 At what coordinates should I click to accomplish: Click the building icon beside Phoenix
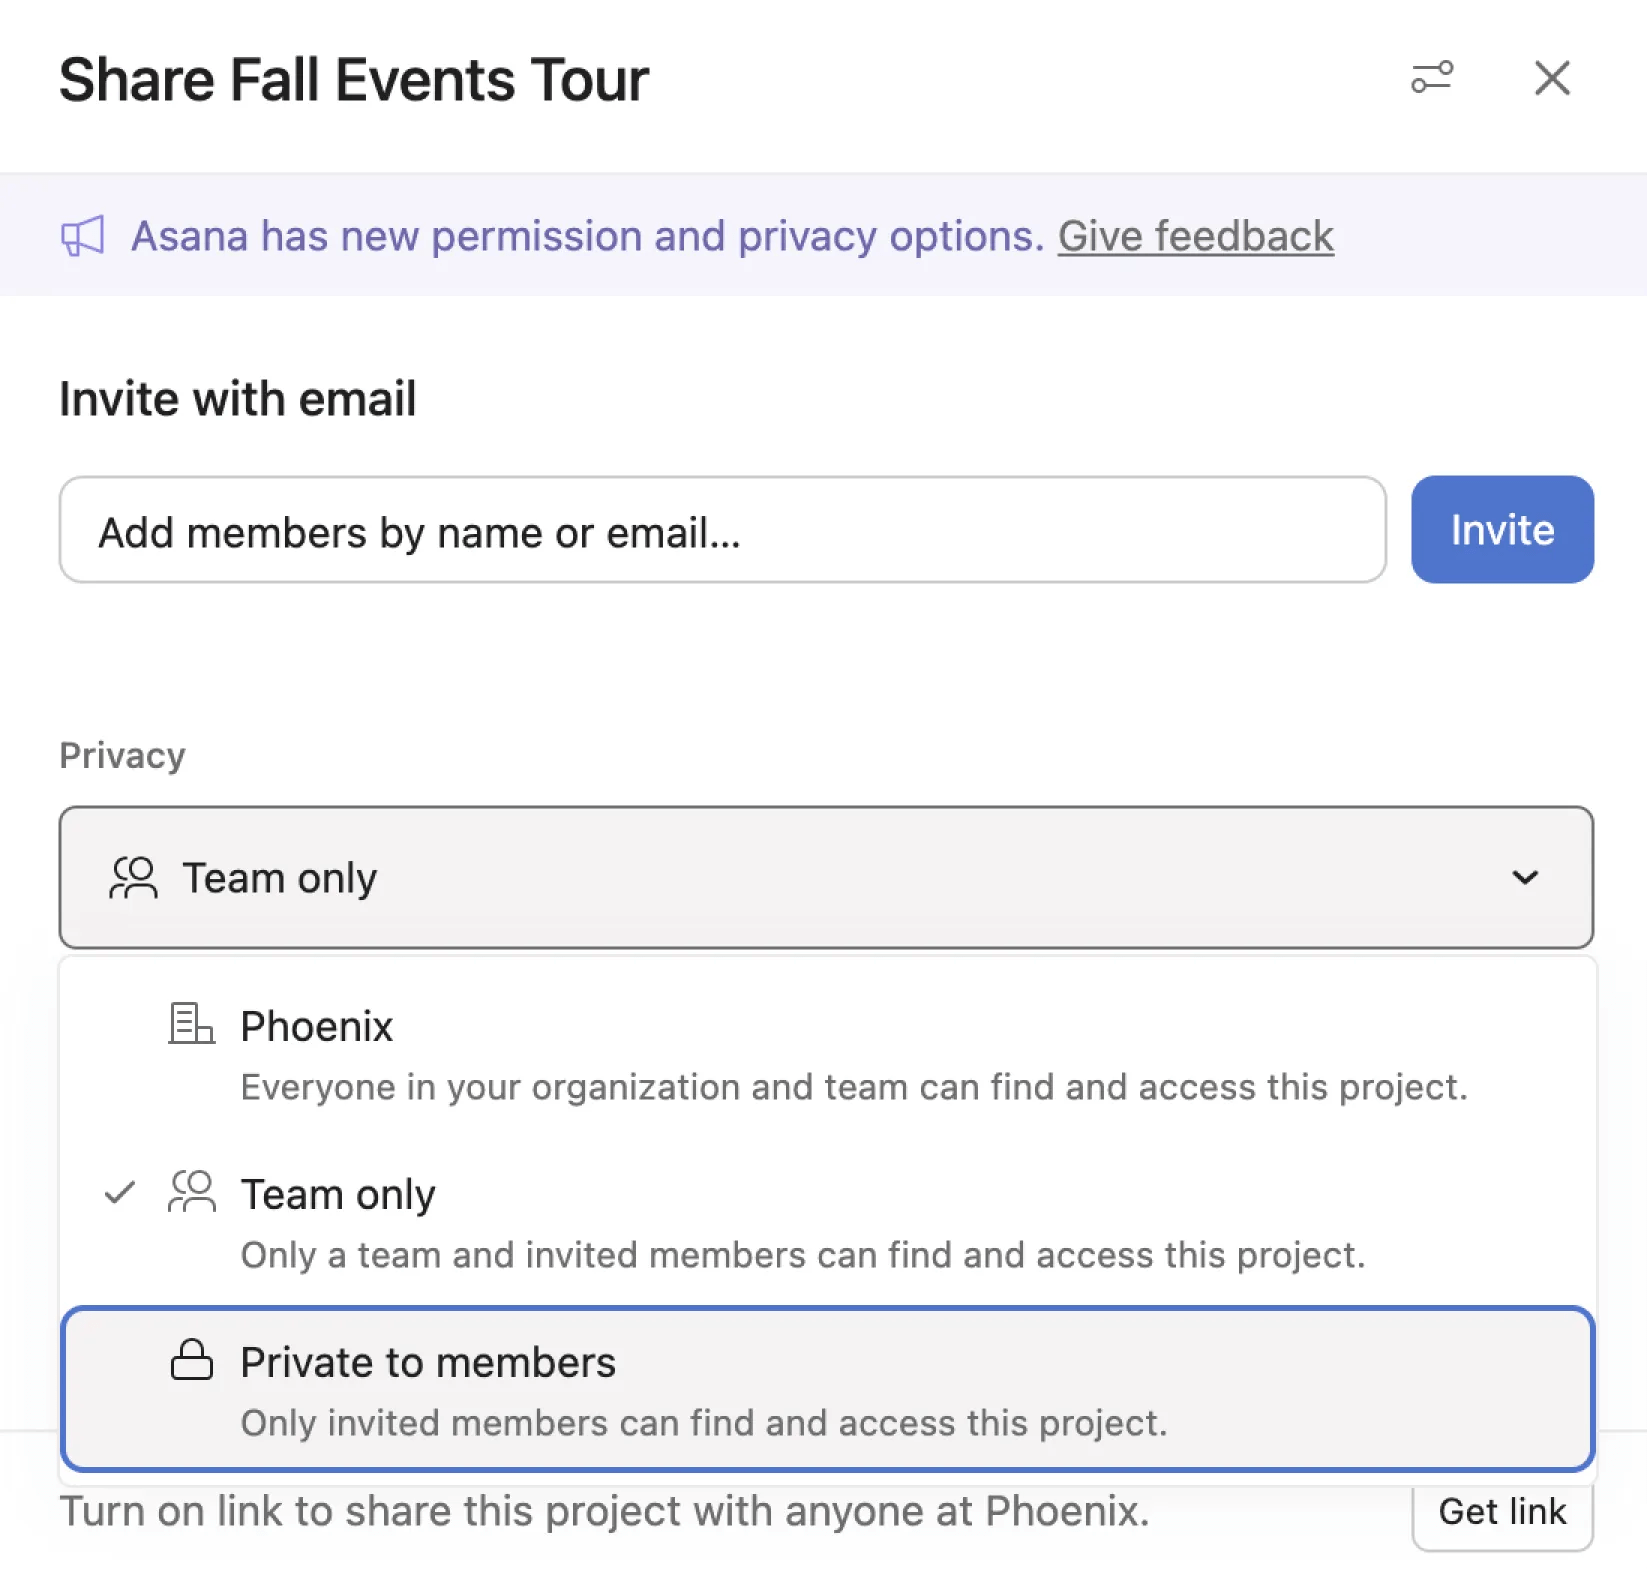192,1024
